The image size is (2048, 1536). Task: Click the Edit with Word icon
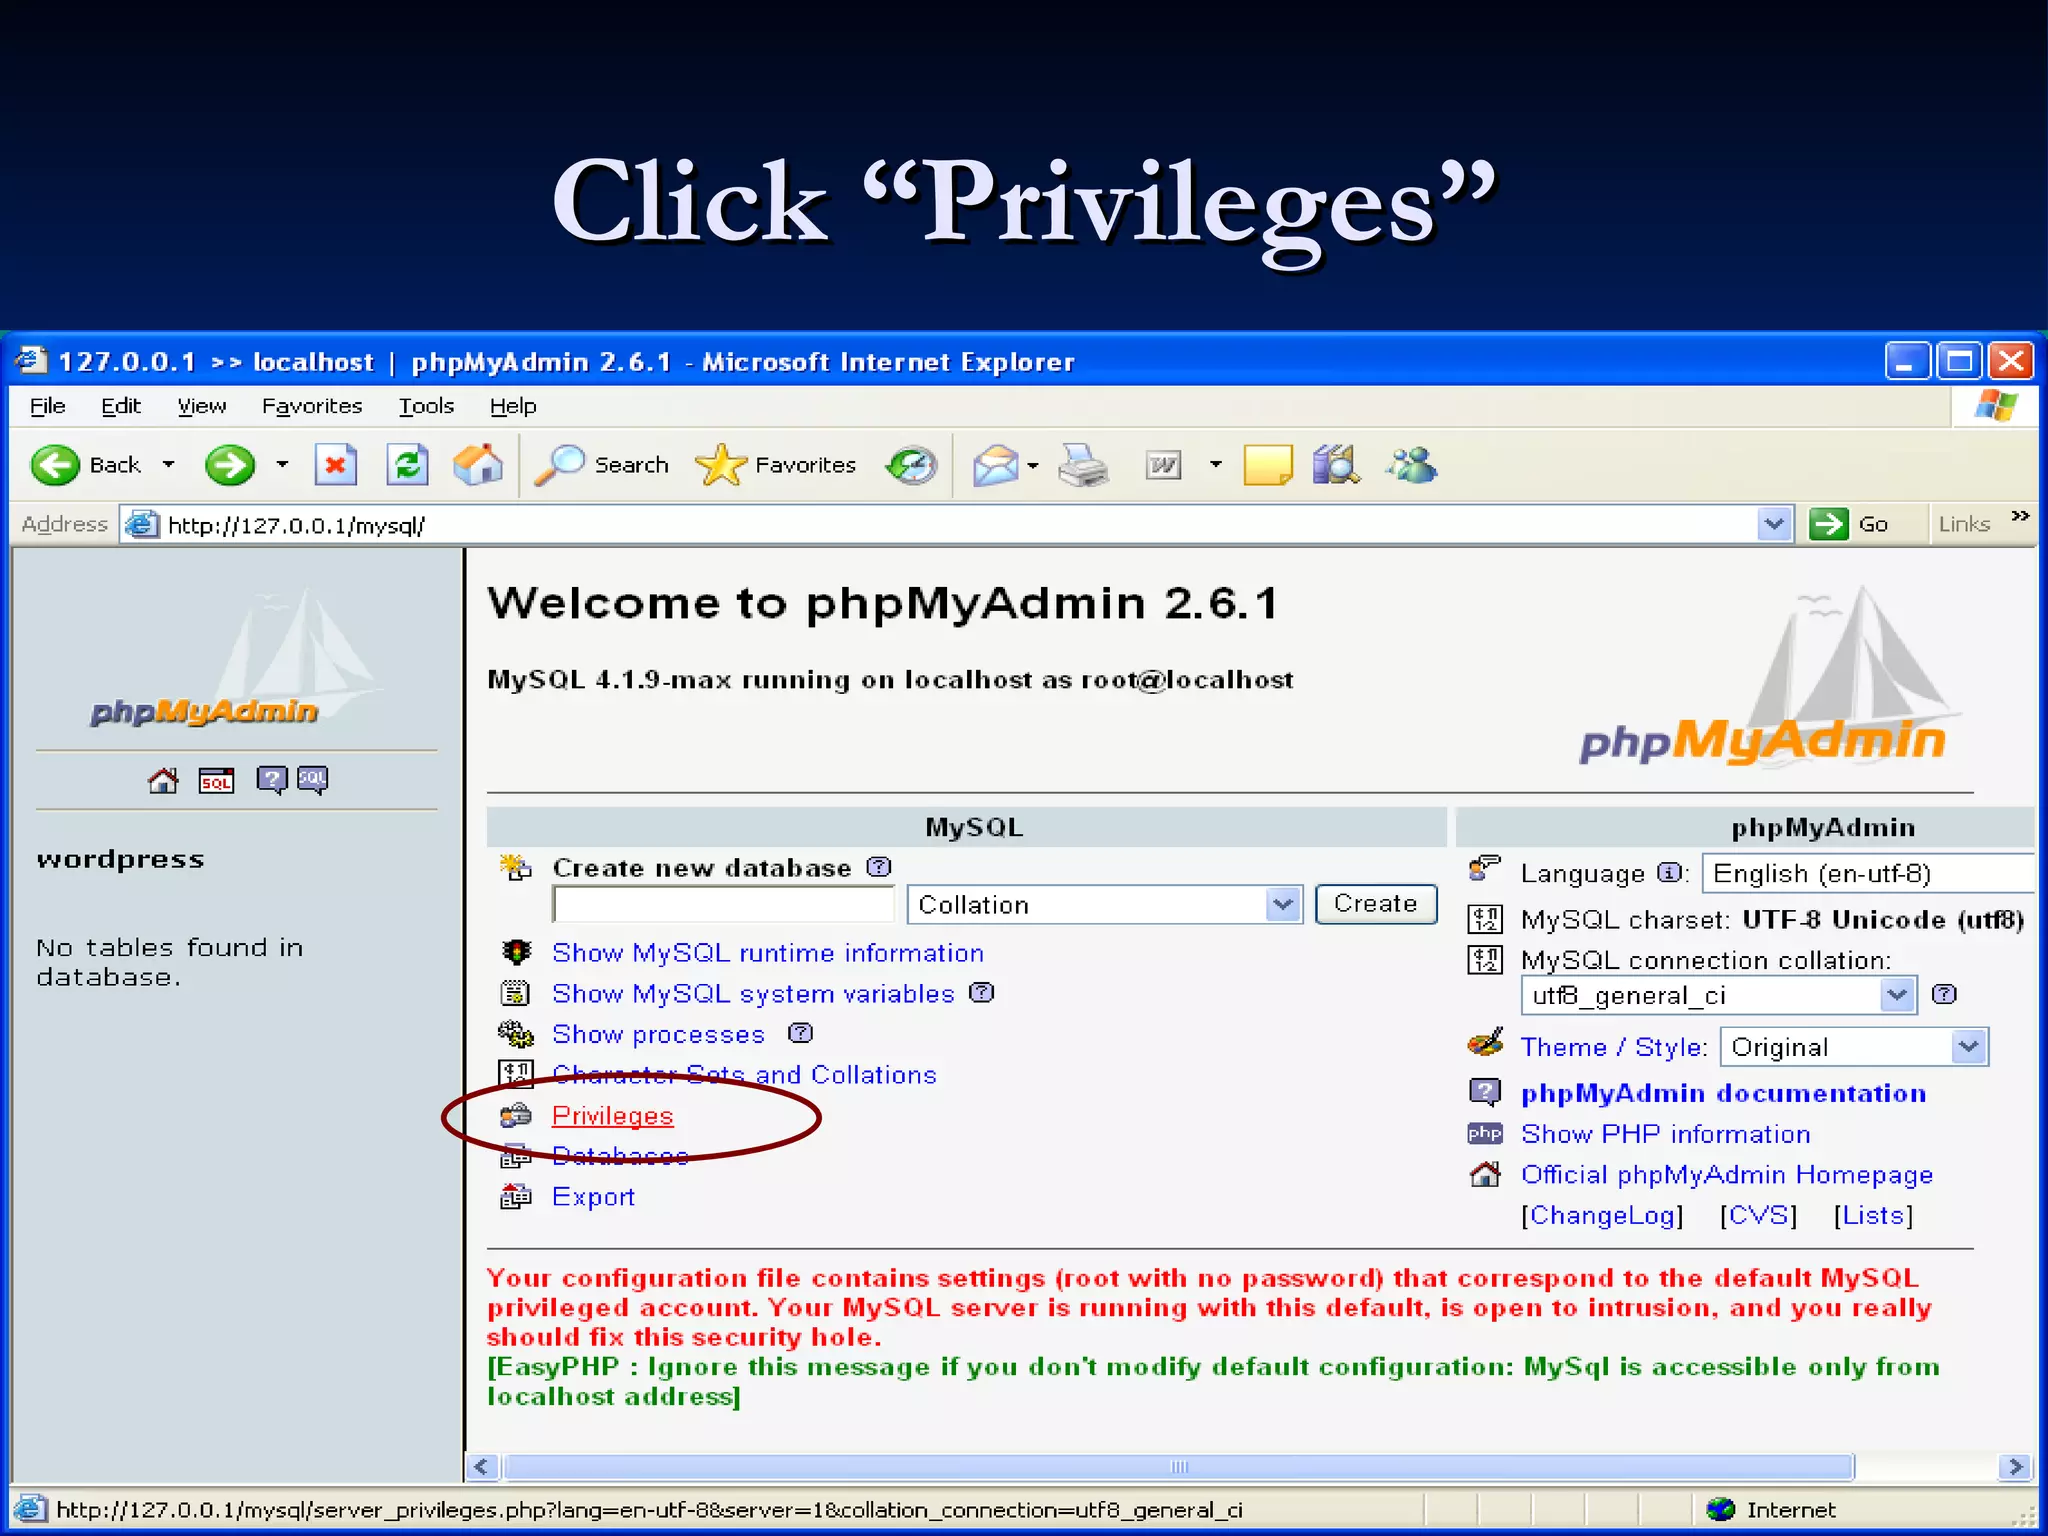pos(1164,465)
